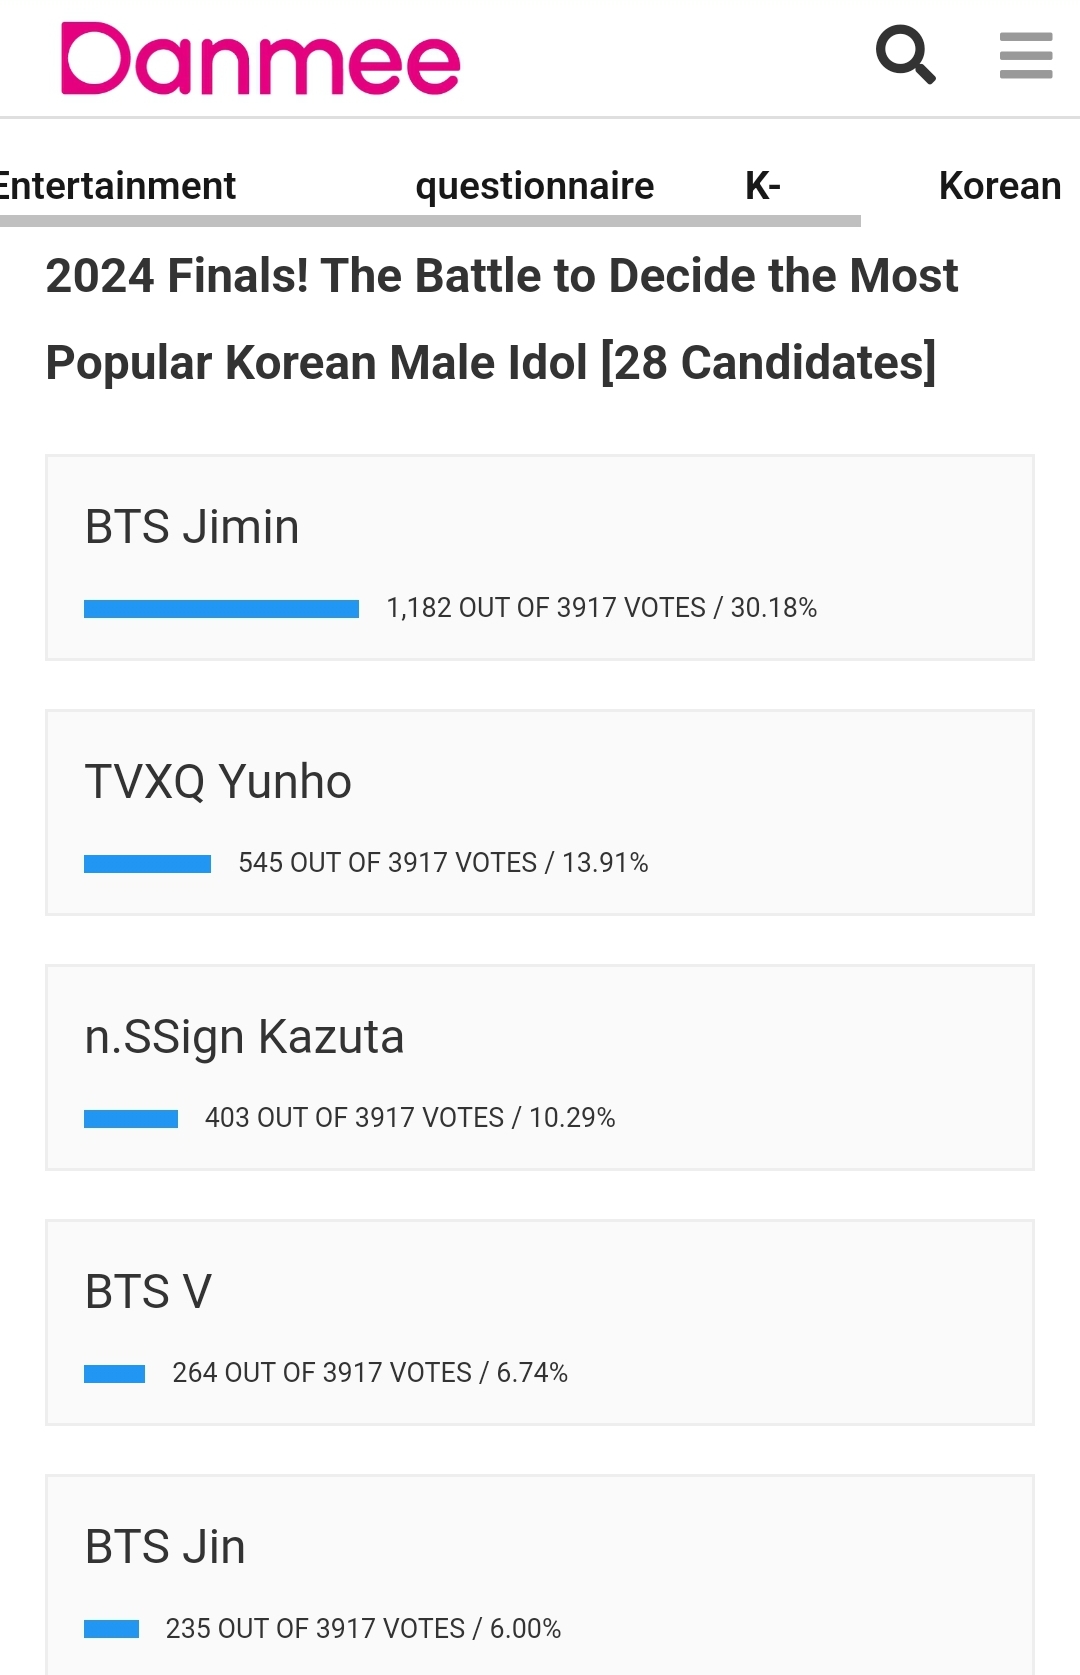
Task: Switch to the questionnaire tab
Action: pyautogui.click(x=534, y=186)
